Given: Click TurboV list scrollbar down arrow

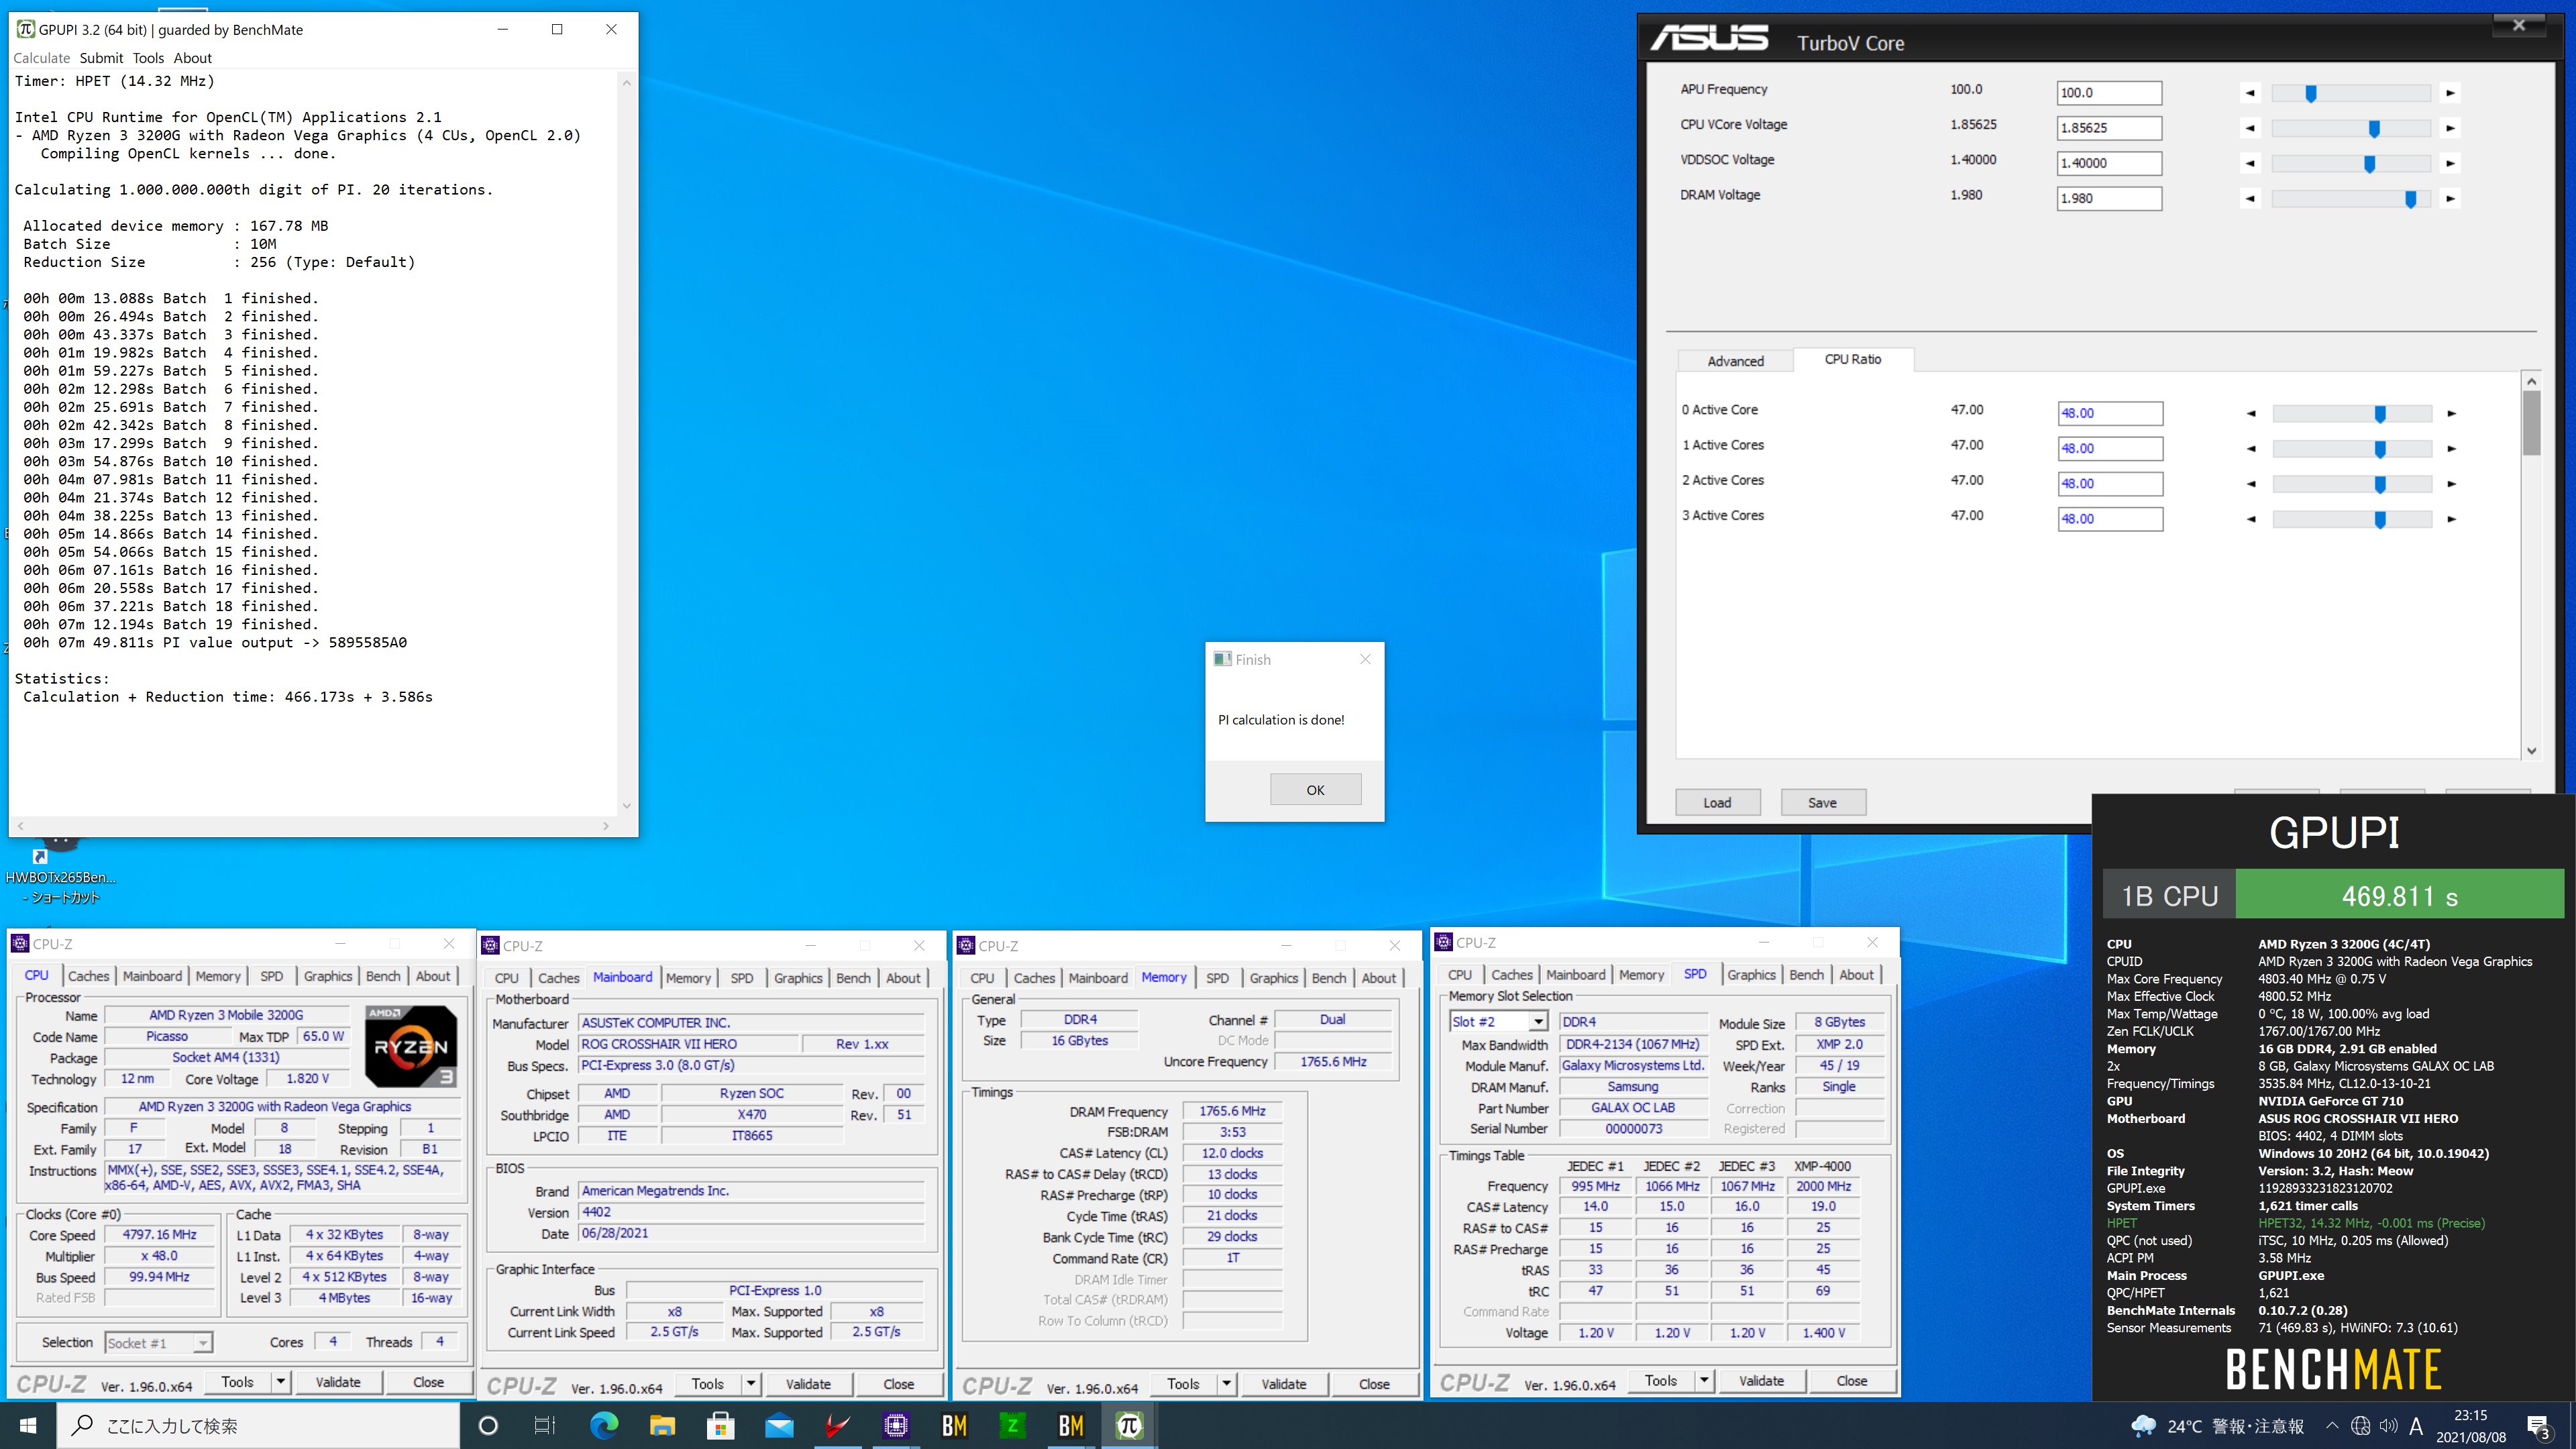Looking at the screenshot, I should pos(2532,751).
